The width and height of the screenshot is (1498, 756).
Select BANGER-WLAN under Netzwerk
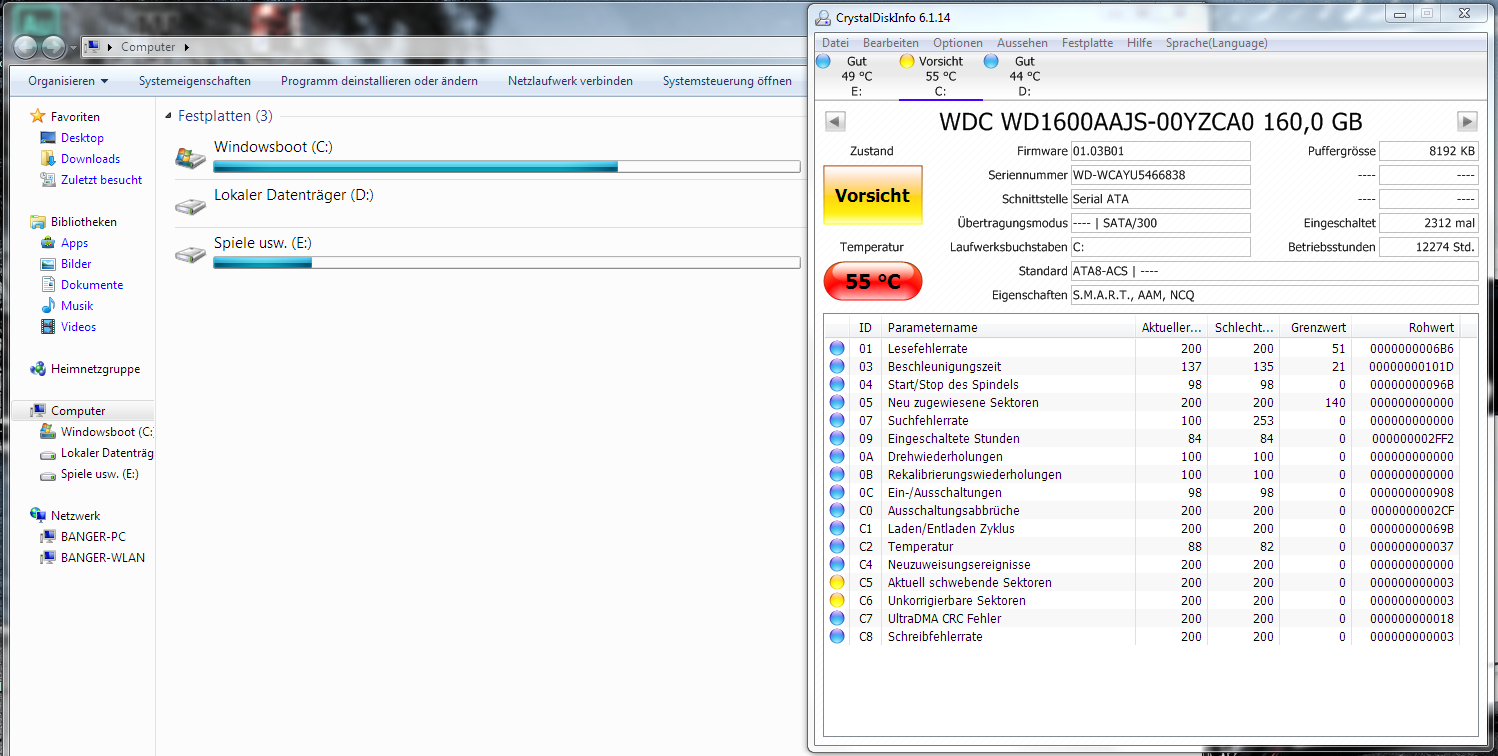[102, 558]
